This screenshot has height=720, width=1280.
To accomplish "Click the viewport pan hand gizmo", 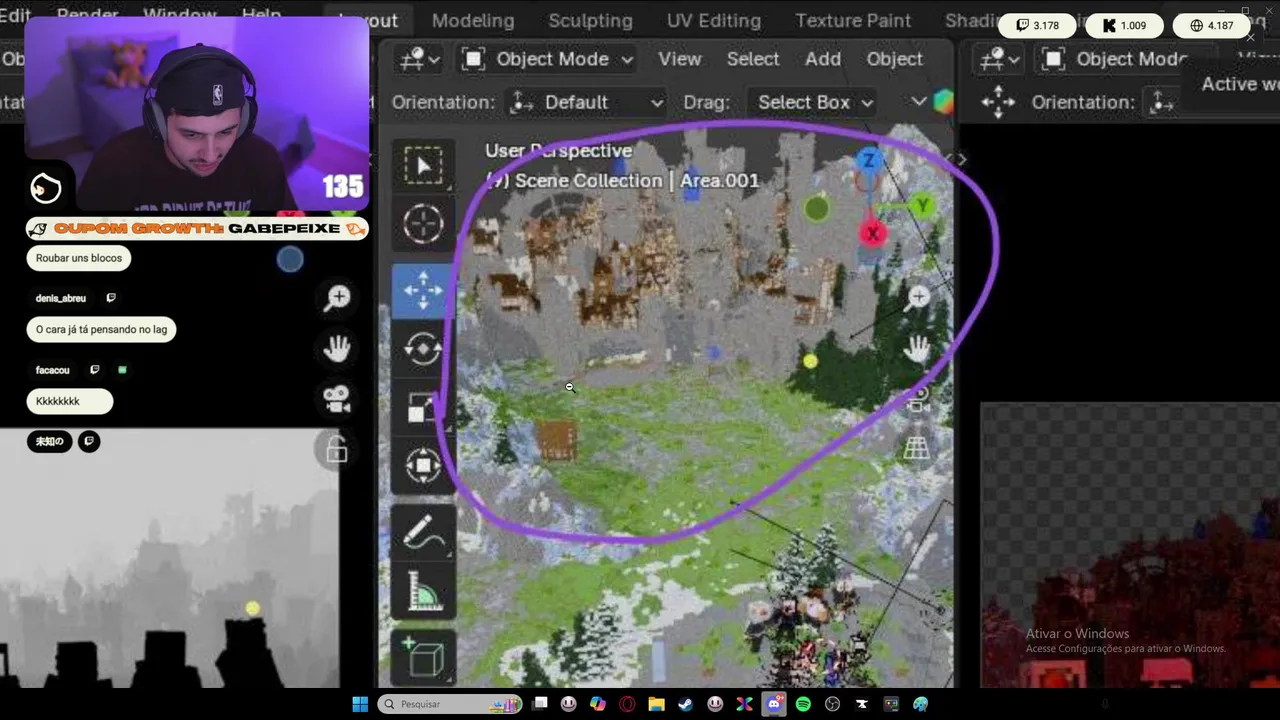I will [917, 348].
